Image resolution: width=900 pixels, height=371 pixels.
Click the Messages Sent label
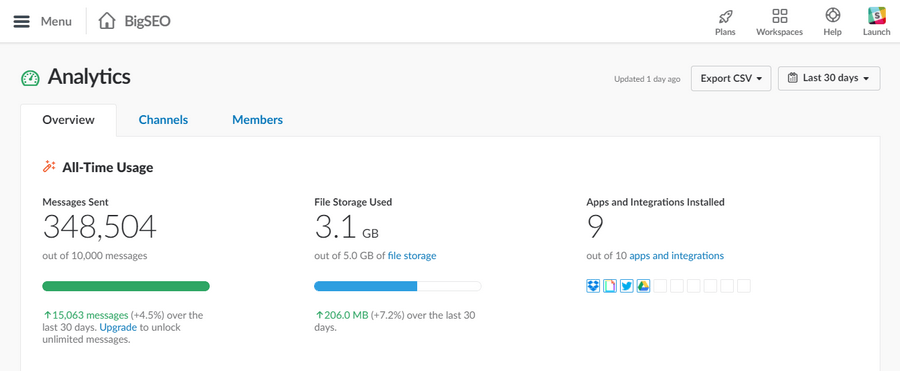click(x=75, y=202)
